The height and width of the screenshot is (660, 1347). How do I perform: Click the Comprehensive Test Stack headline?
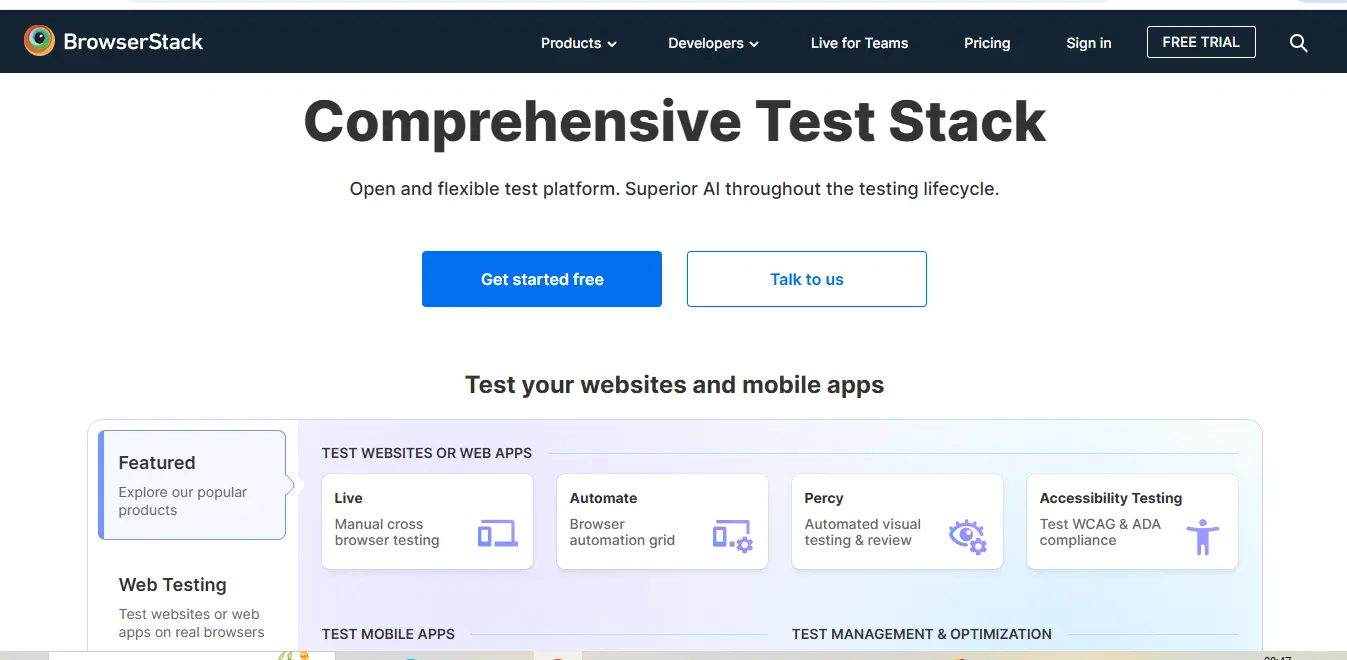pyautogui.click(x=674, y=121)
